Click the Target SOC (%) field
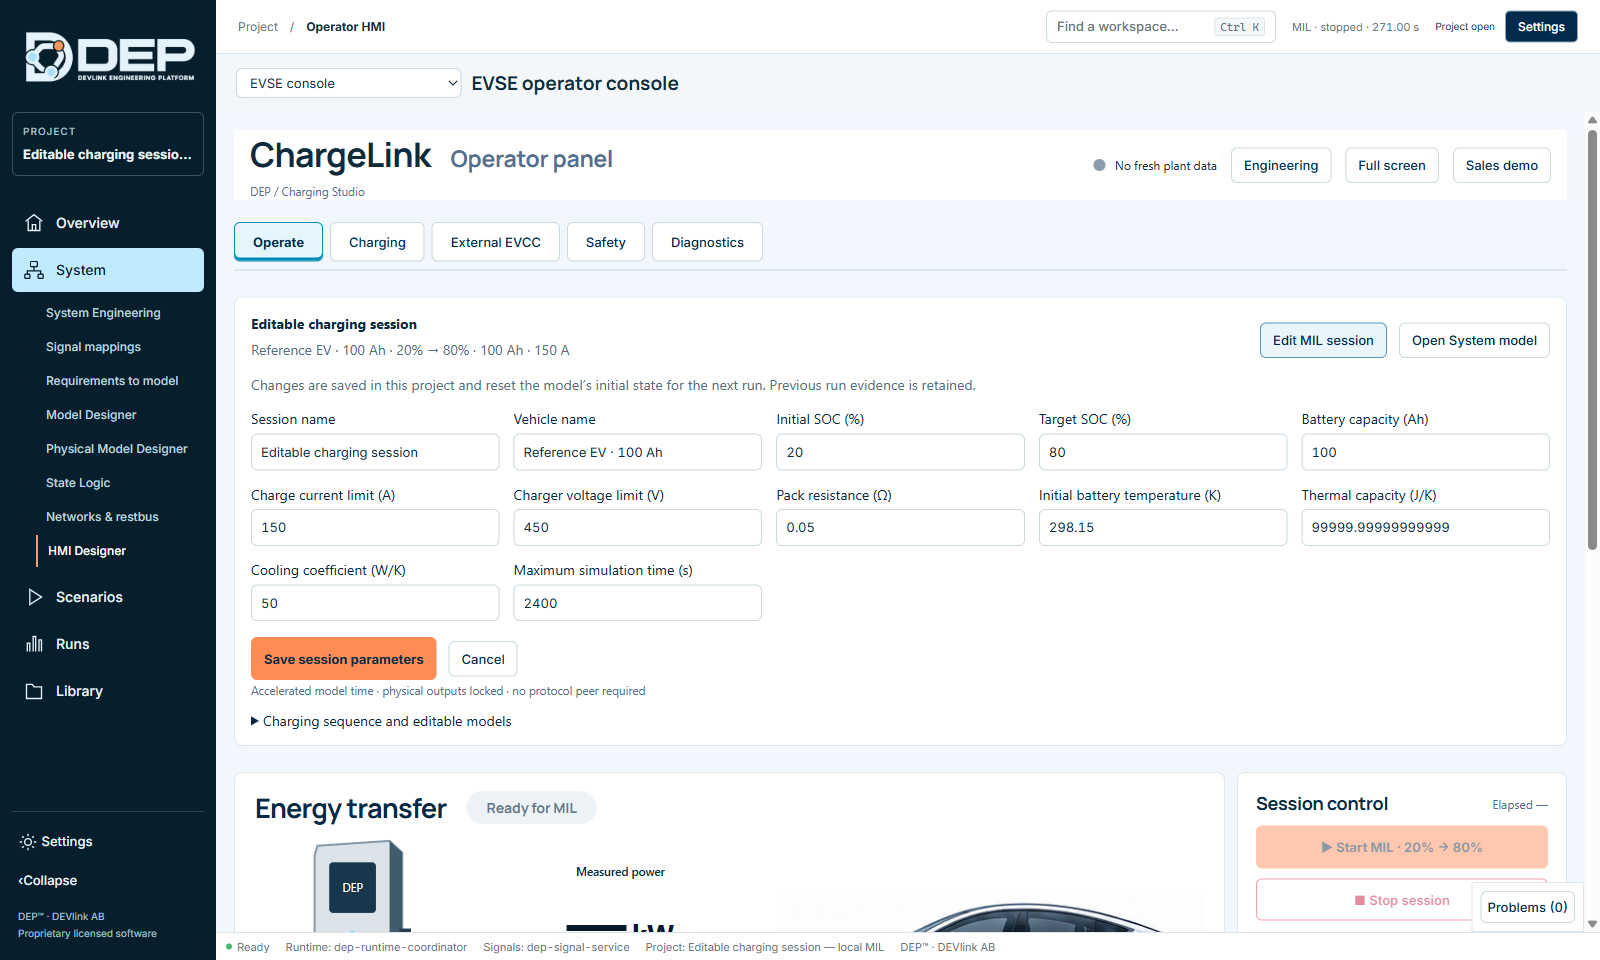The width and height of the screenshot is (1600, 960). [x=1163, y=452]
